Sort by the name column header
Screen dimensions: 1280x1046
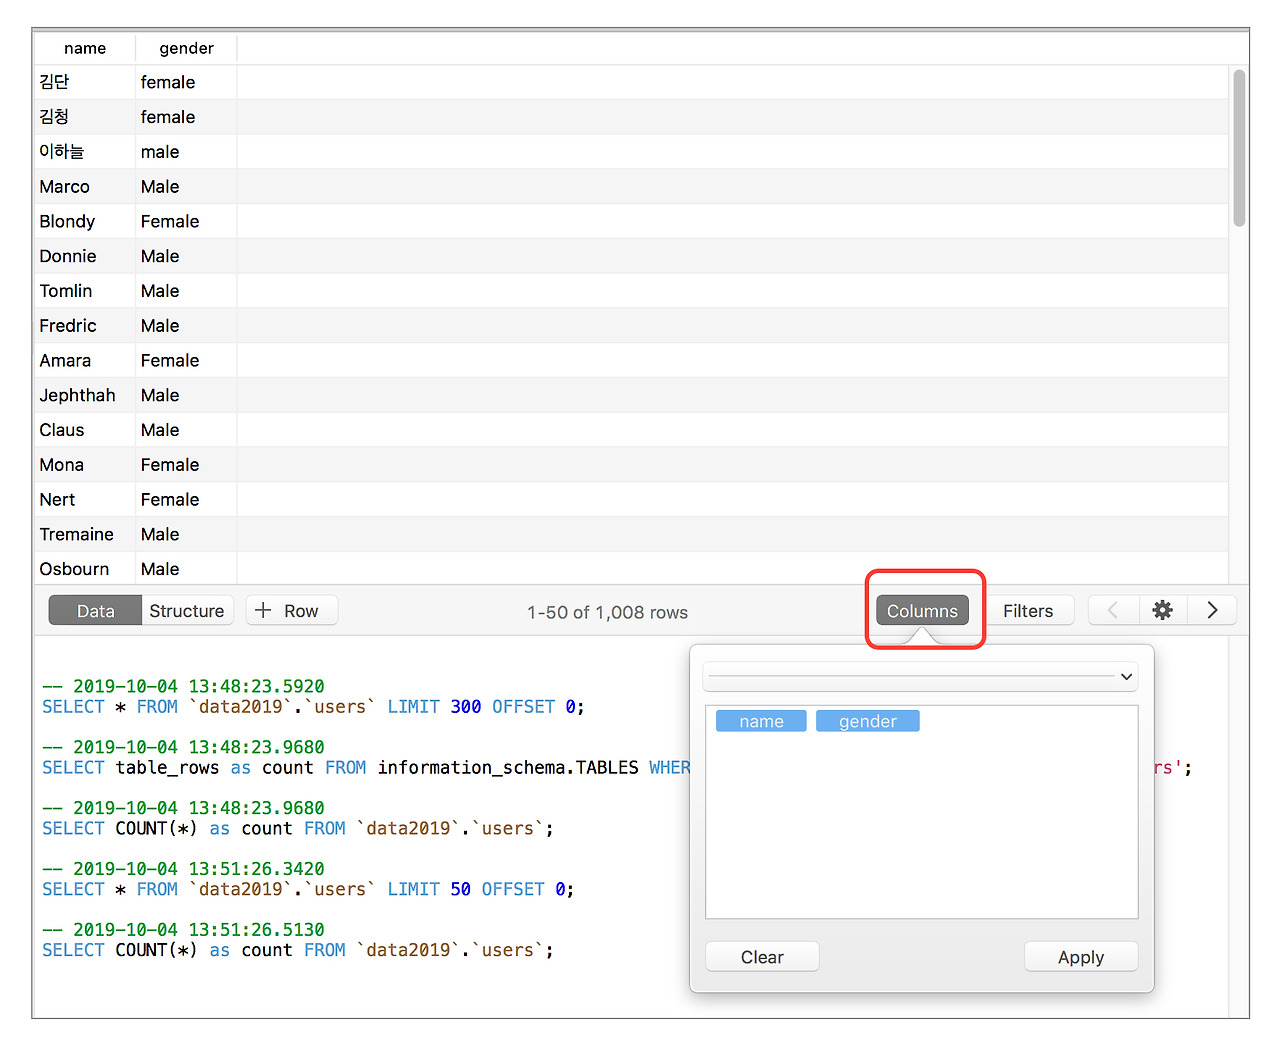(85, 48)
